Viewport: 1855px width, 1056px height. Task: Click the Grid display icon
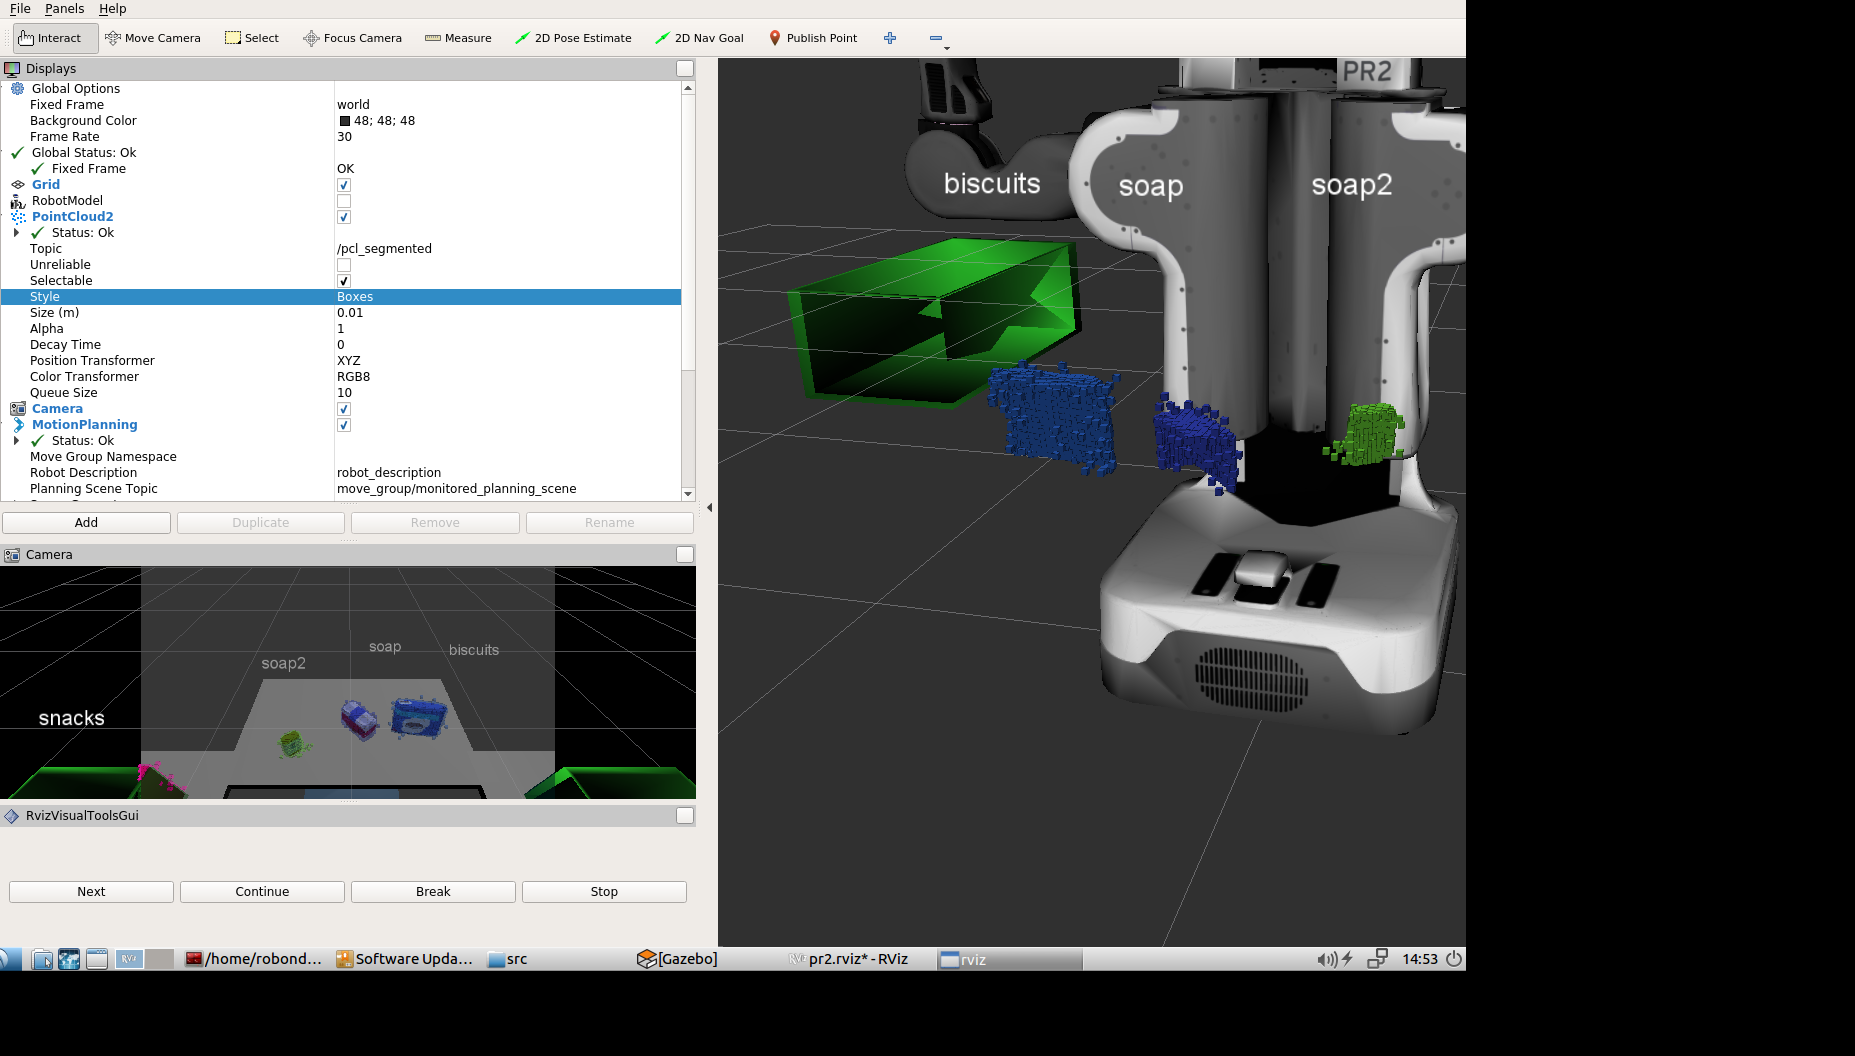(x=17, y=184)
